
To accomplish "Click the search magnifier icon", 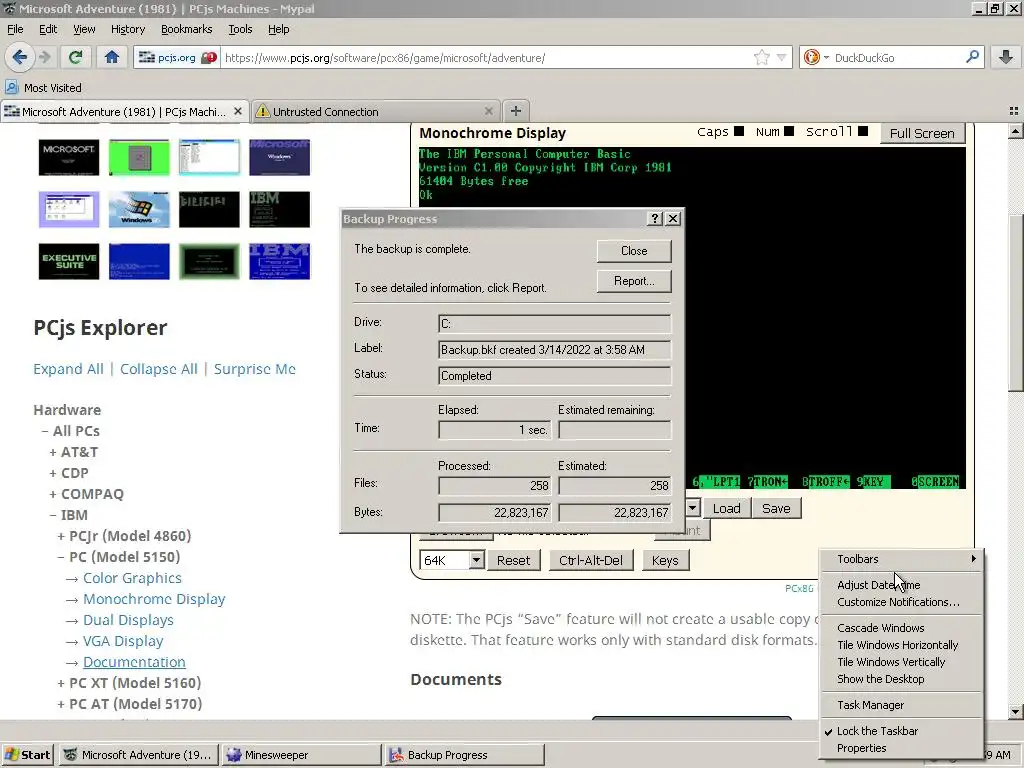I will [x=972, y=57].
